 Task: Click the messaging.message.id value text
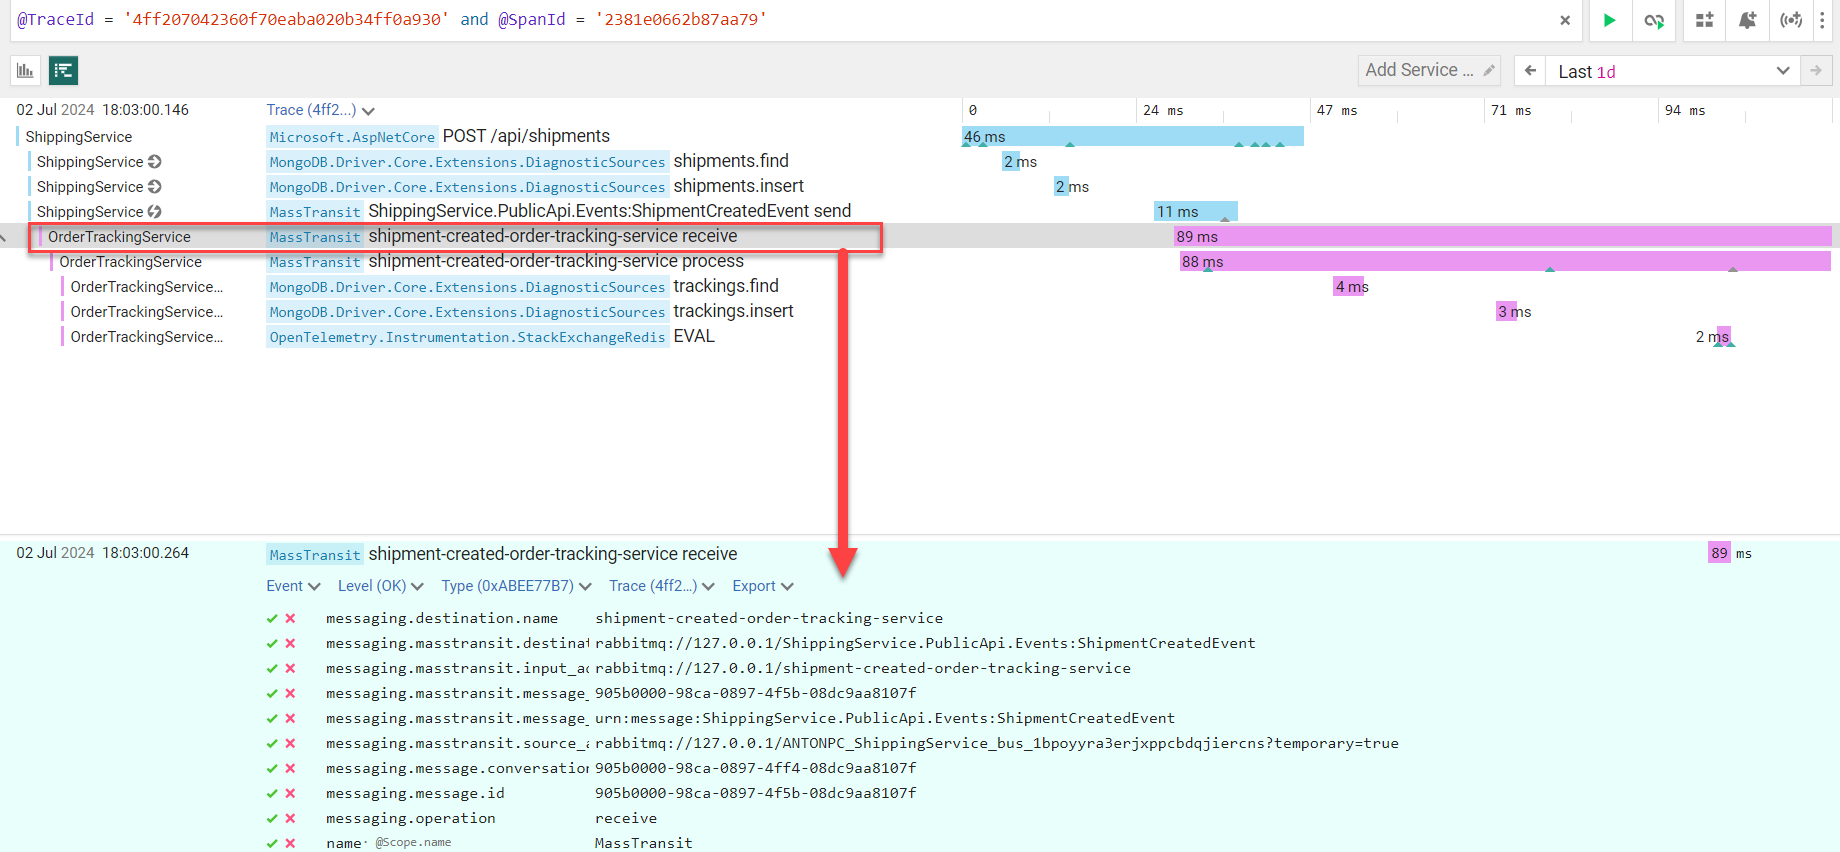pyautogui.click(x=756, y=793)
